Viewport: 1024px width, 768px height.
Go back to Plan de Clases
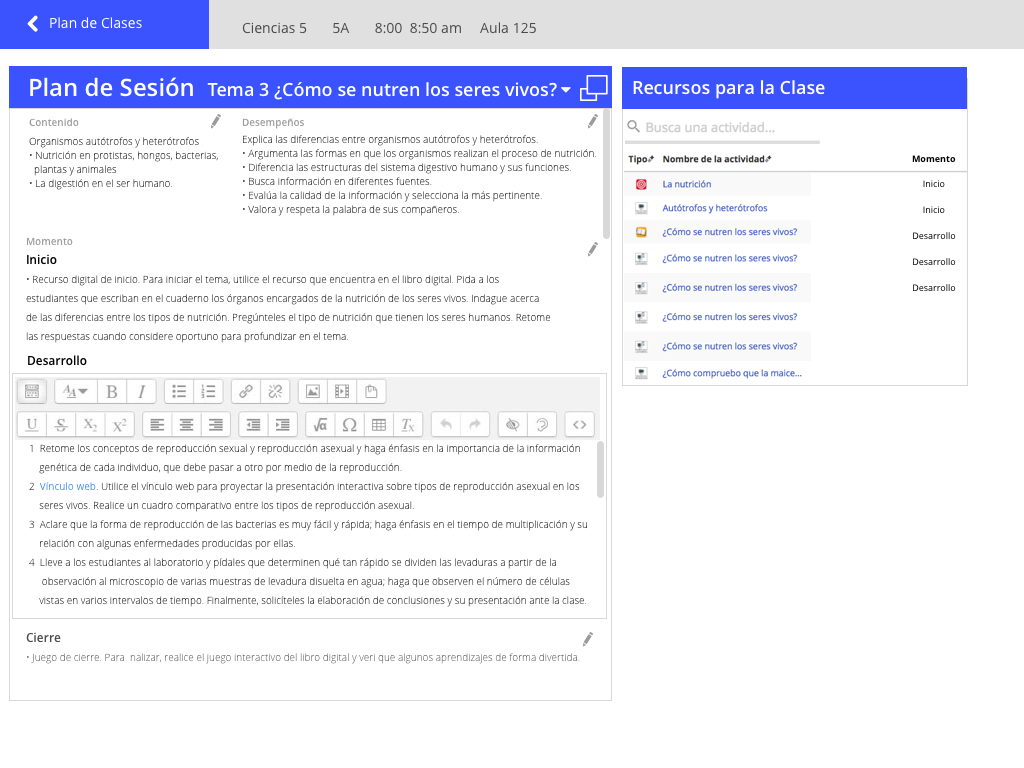coord(84,23)
